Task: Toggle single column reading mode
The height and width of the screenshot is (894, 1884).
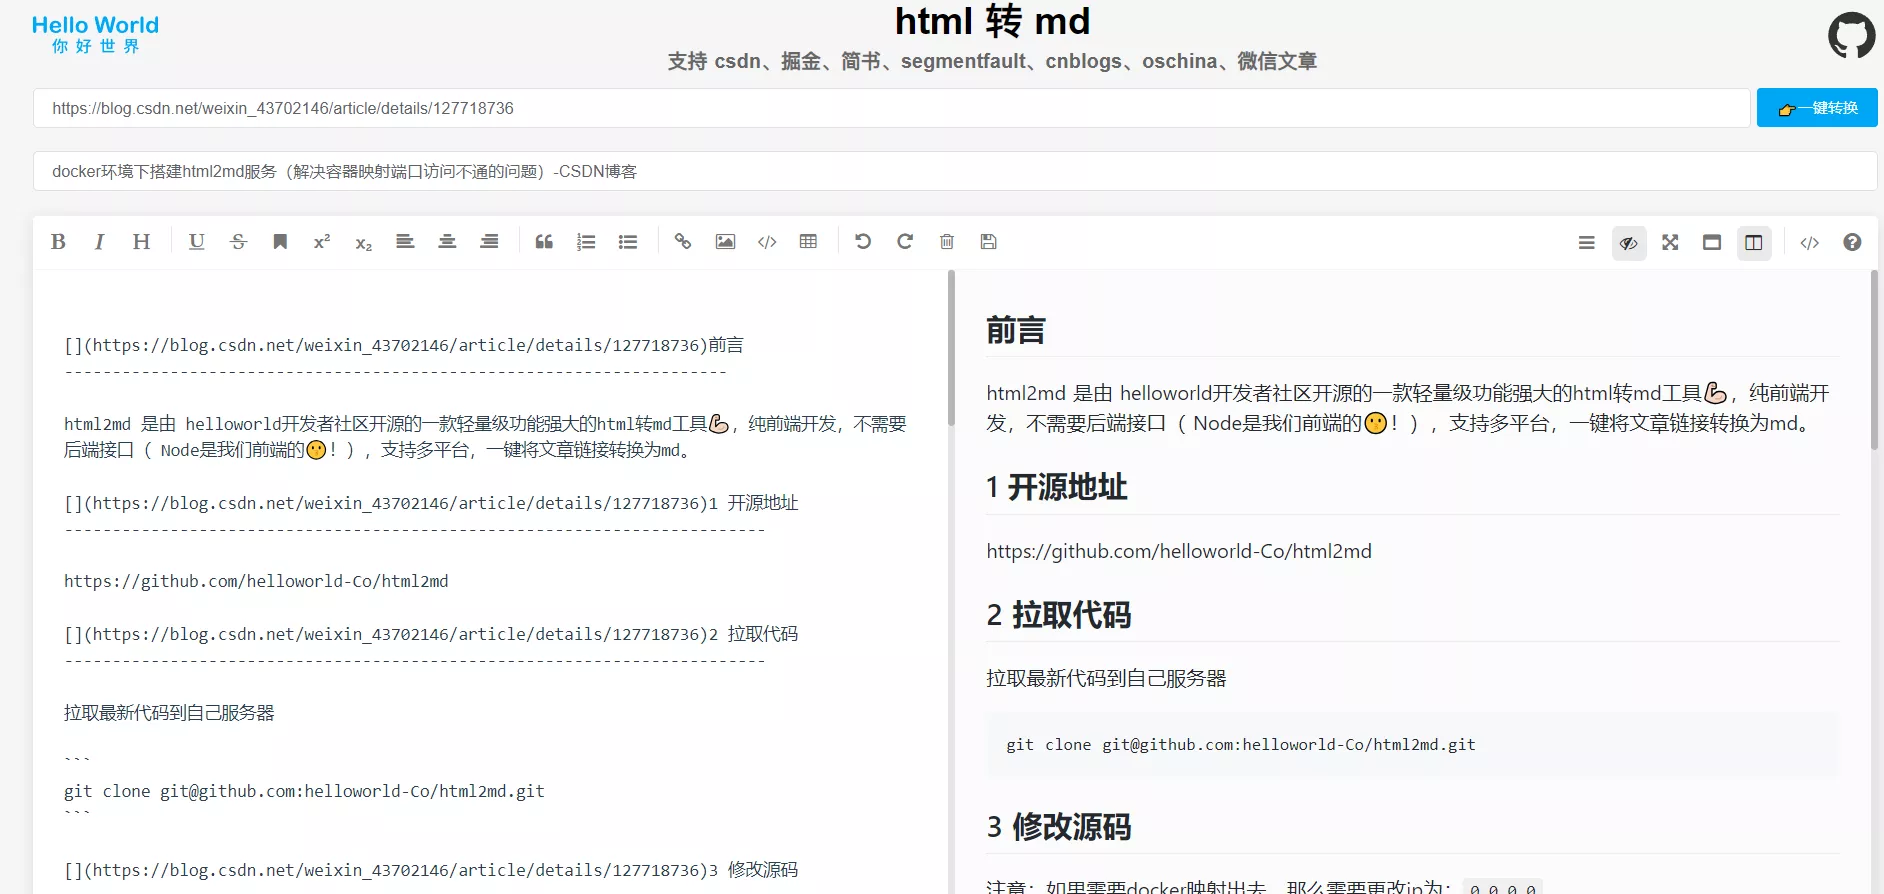Action: (1712, 243)
